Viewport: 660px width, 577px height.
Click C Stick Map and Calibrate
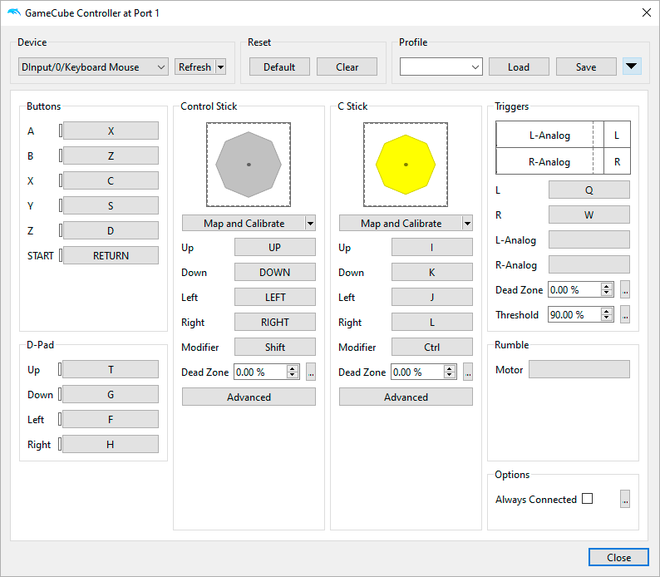coord(401,223)
